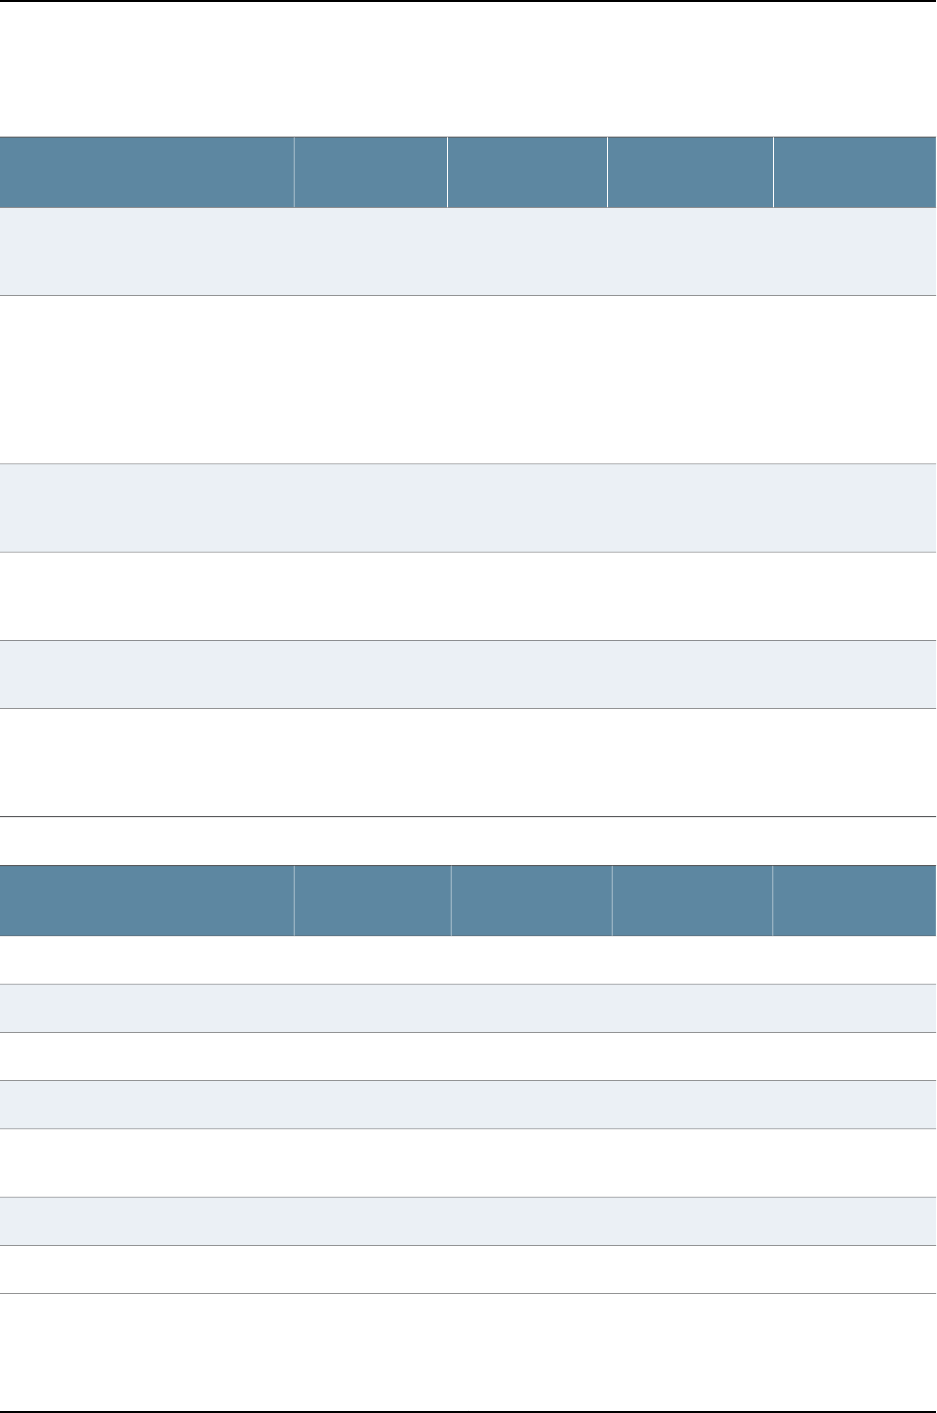Select the first white row under the lower header
The image size is (937, 1413).
tap(468, 960)
